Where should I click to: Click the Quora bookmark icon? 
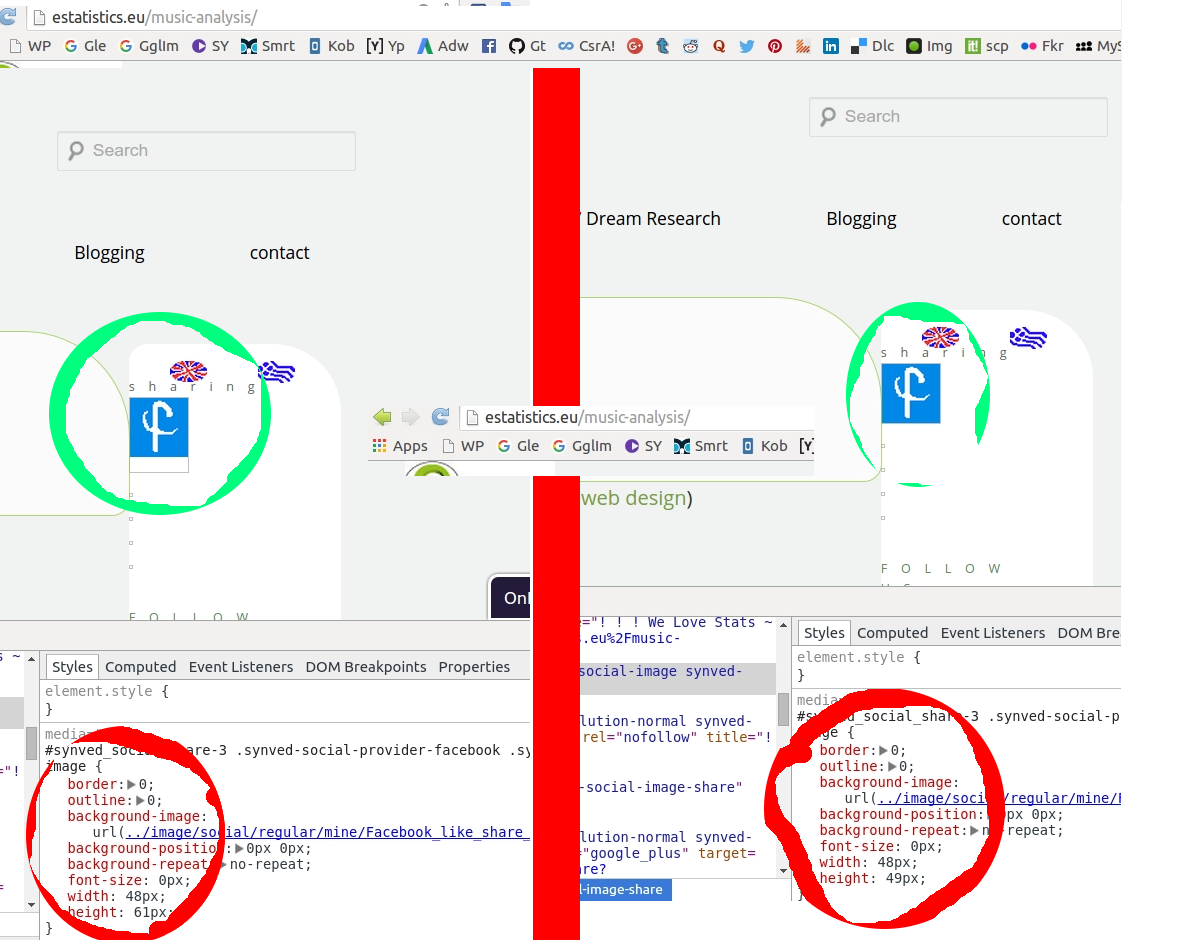[x=719, y=46]
